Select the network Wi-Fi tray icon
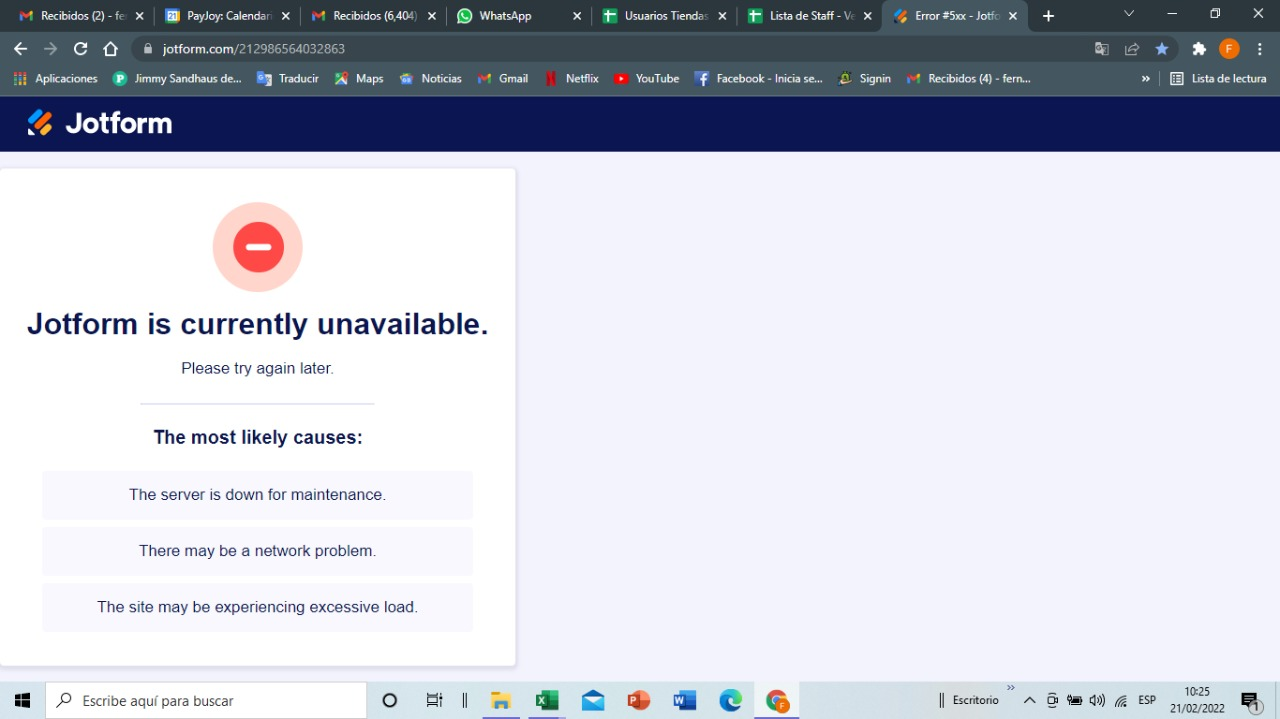 [1120, 700]
